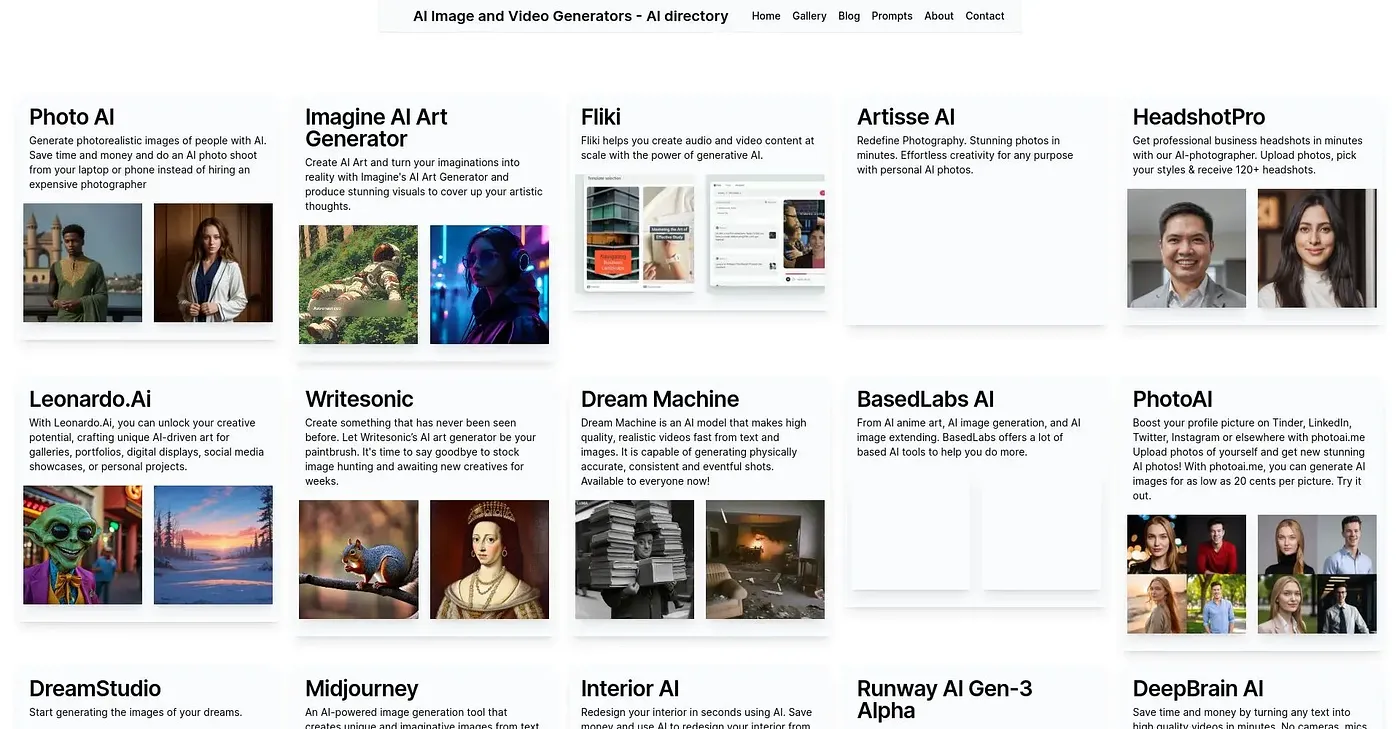The image size is (1400, 729).
Task: Open the Dream Machine card title
Action: pyautogui.click(x=660, y=399)
